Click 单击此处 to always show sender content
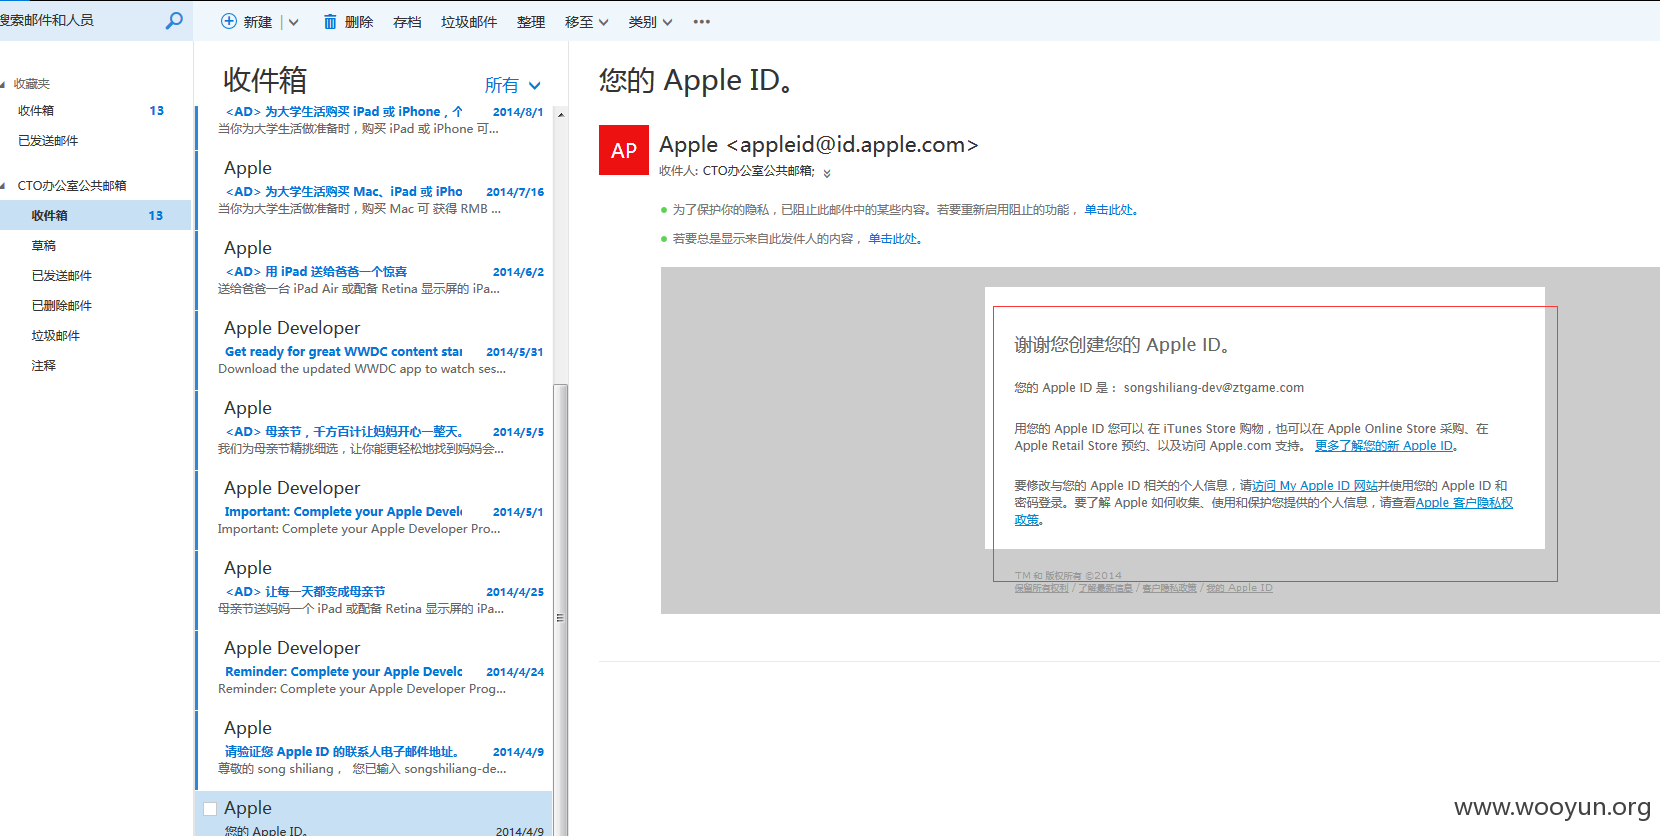Screen dimensions: 1660x836 click(893, 239)
